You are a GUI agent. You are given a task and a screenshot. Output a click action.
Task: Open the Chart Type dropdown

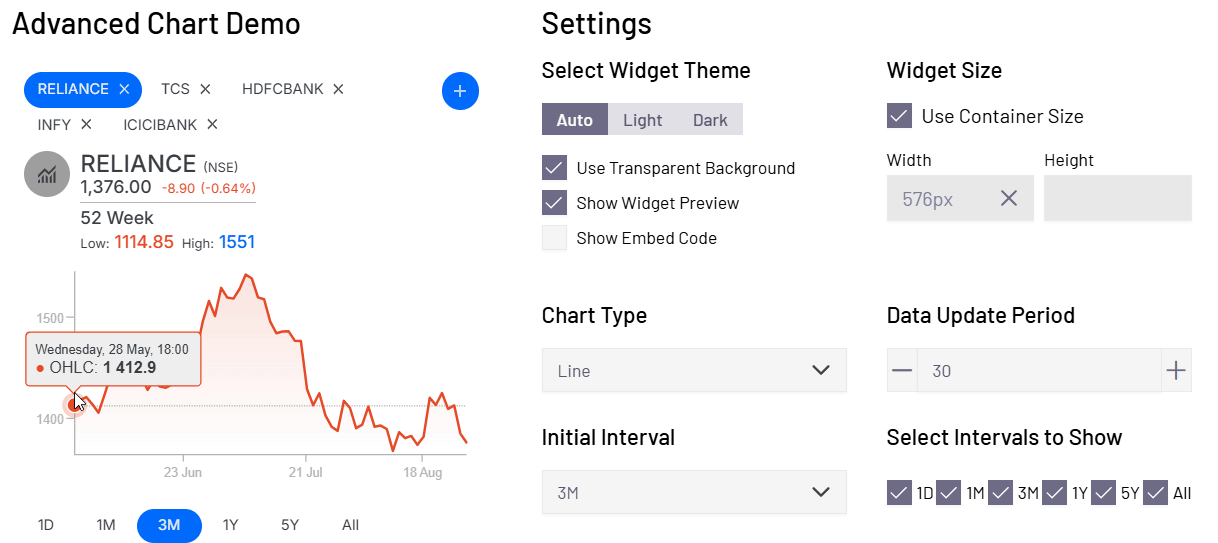(694, 370)
